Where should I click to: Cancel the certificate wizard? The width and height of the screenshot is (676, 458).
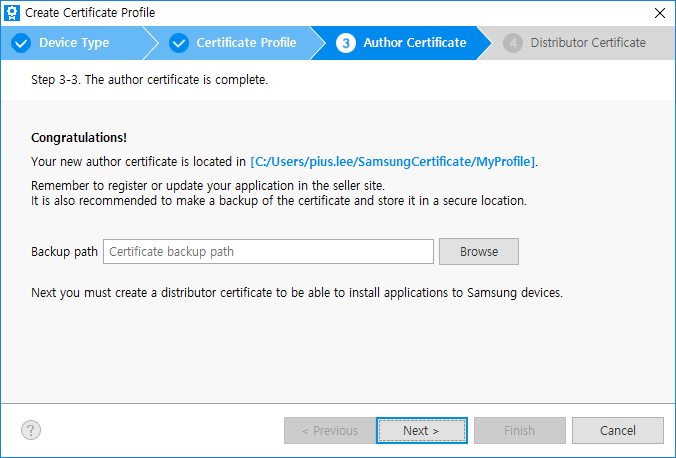617,430
